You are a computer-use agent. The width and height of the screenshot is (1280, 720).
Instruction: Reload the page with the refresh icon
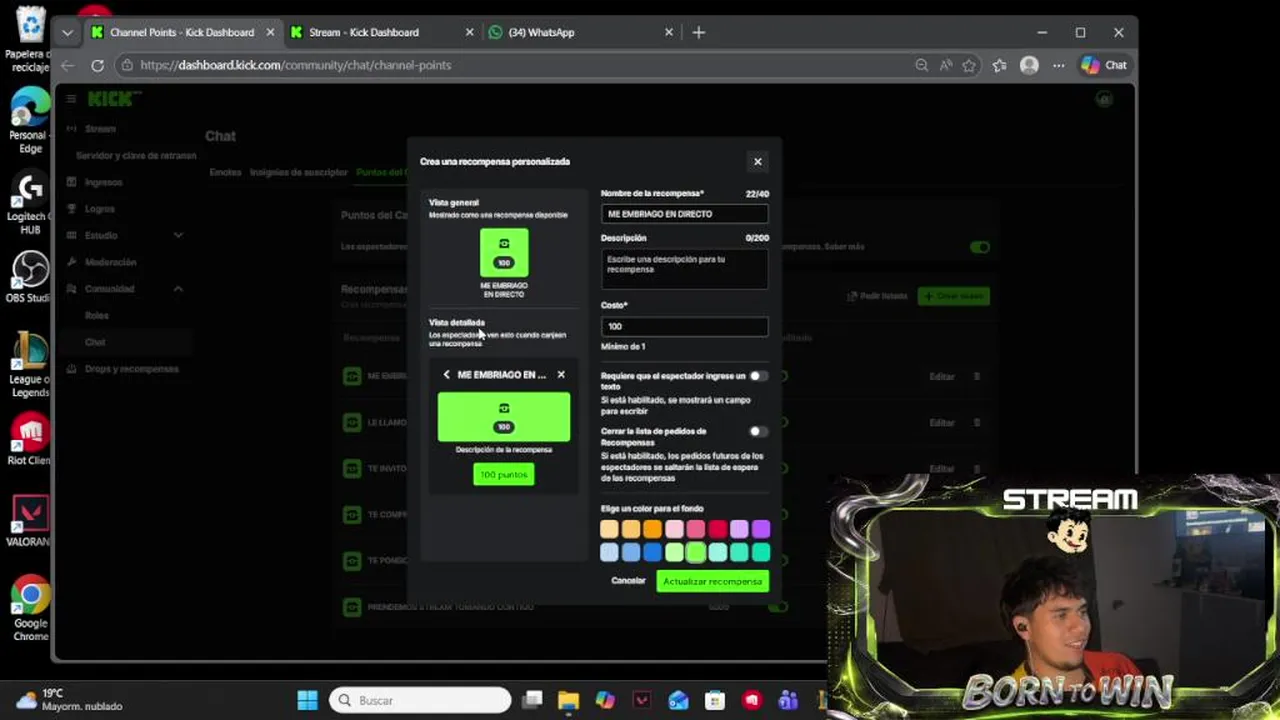tap(97, 65)
